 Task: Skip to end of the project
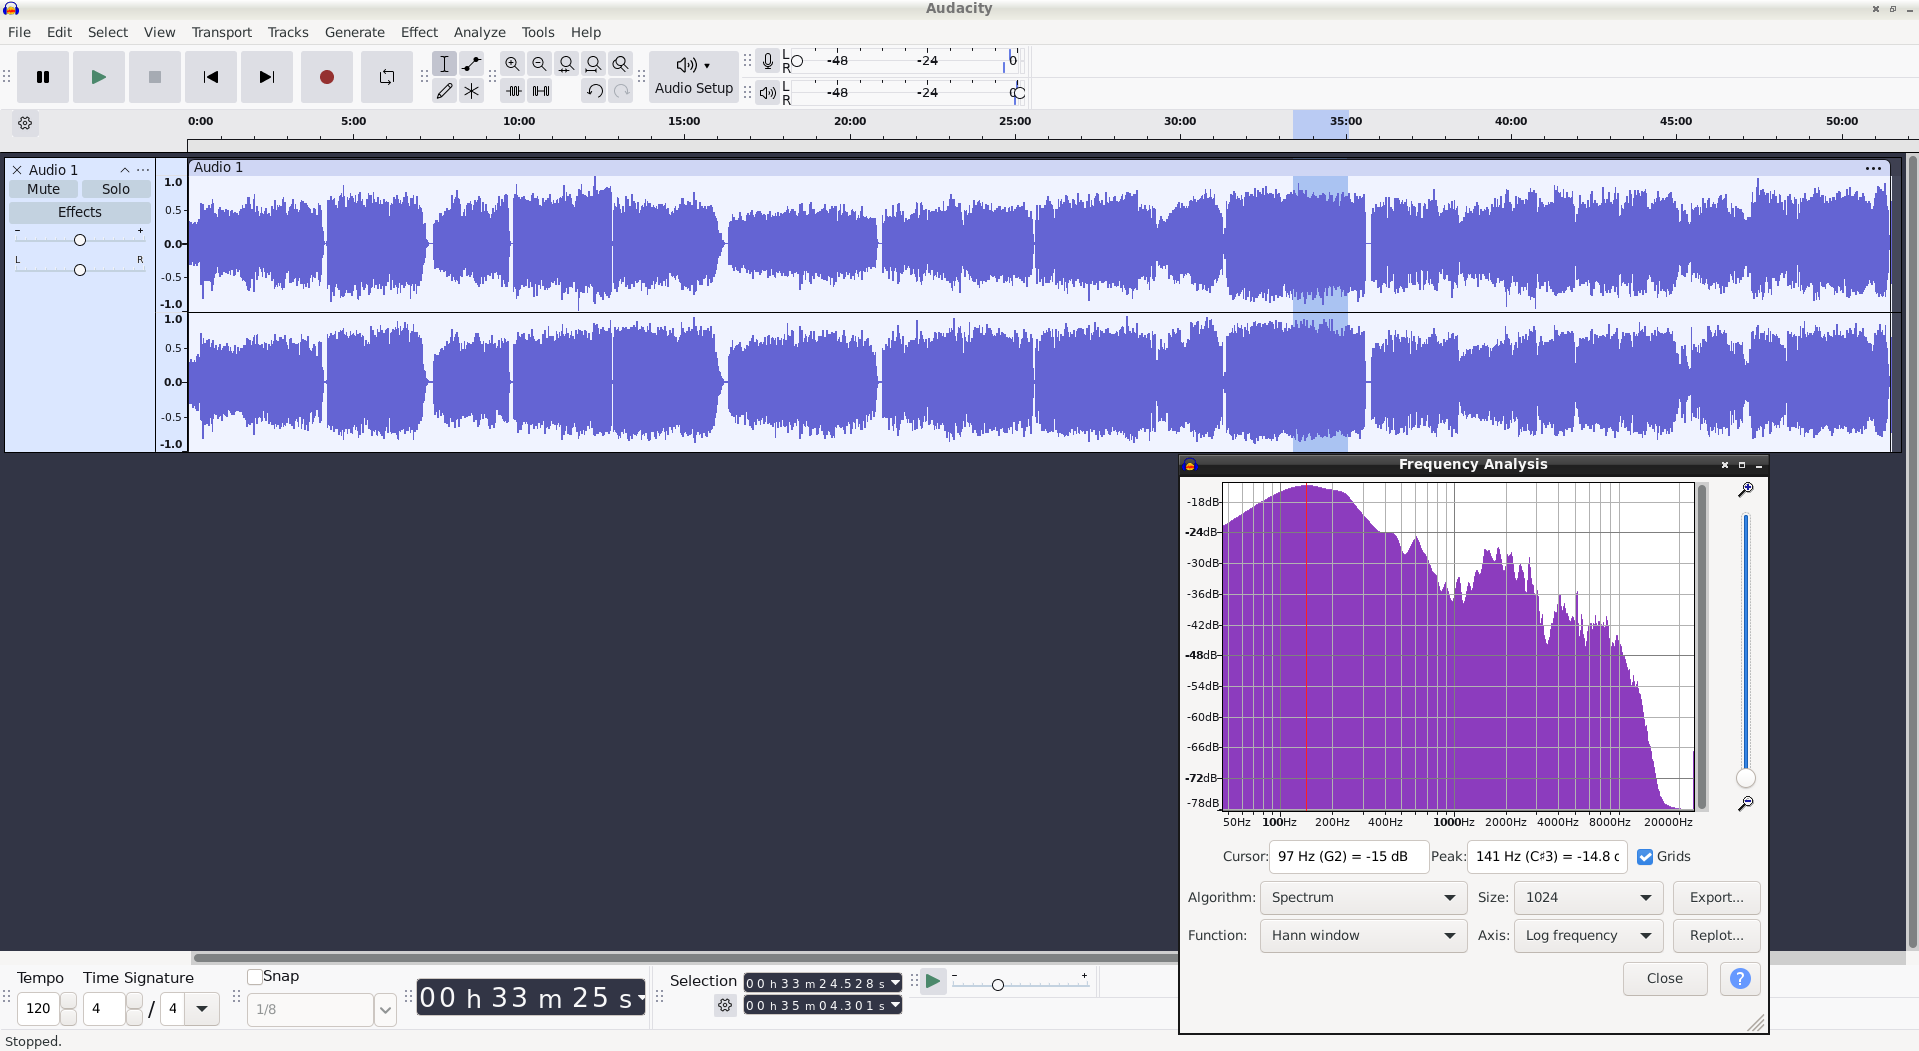point(266,77)
